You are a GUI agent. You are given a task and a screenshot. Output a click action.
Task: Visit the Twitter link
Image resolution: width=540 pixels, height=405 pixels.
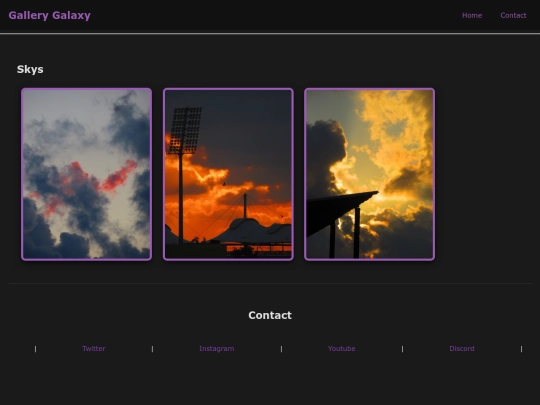pos(94,349)
